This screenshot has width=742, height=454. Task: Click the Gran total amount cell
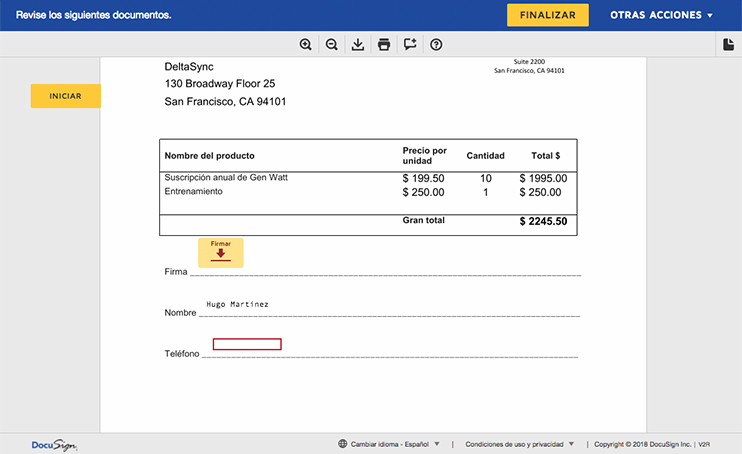point(543,221)
